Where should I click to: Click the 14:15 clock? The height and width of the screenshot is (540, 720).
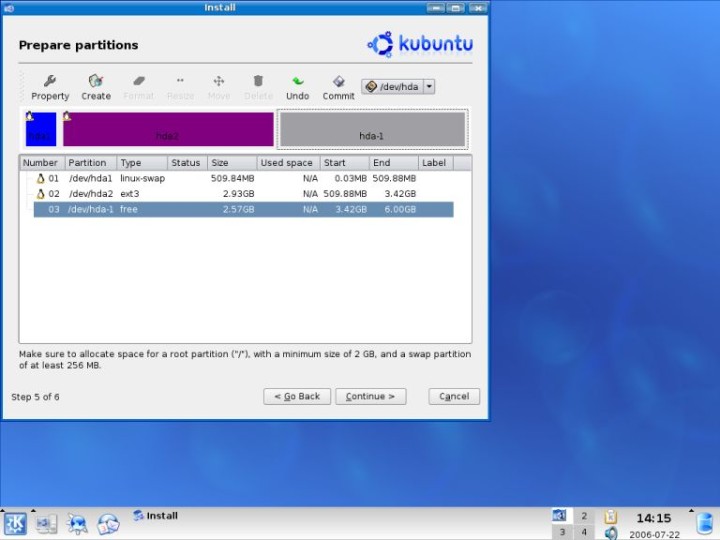point(653,518)
